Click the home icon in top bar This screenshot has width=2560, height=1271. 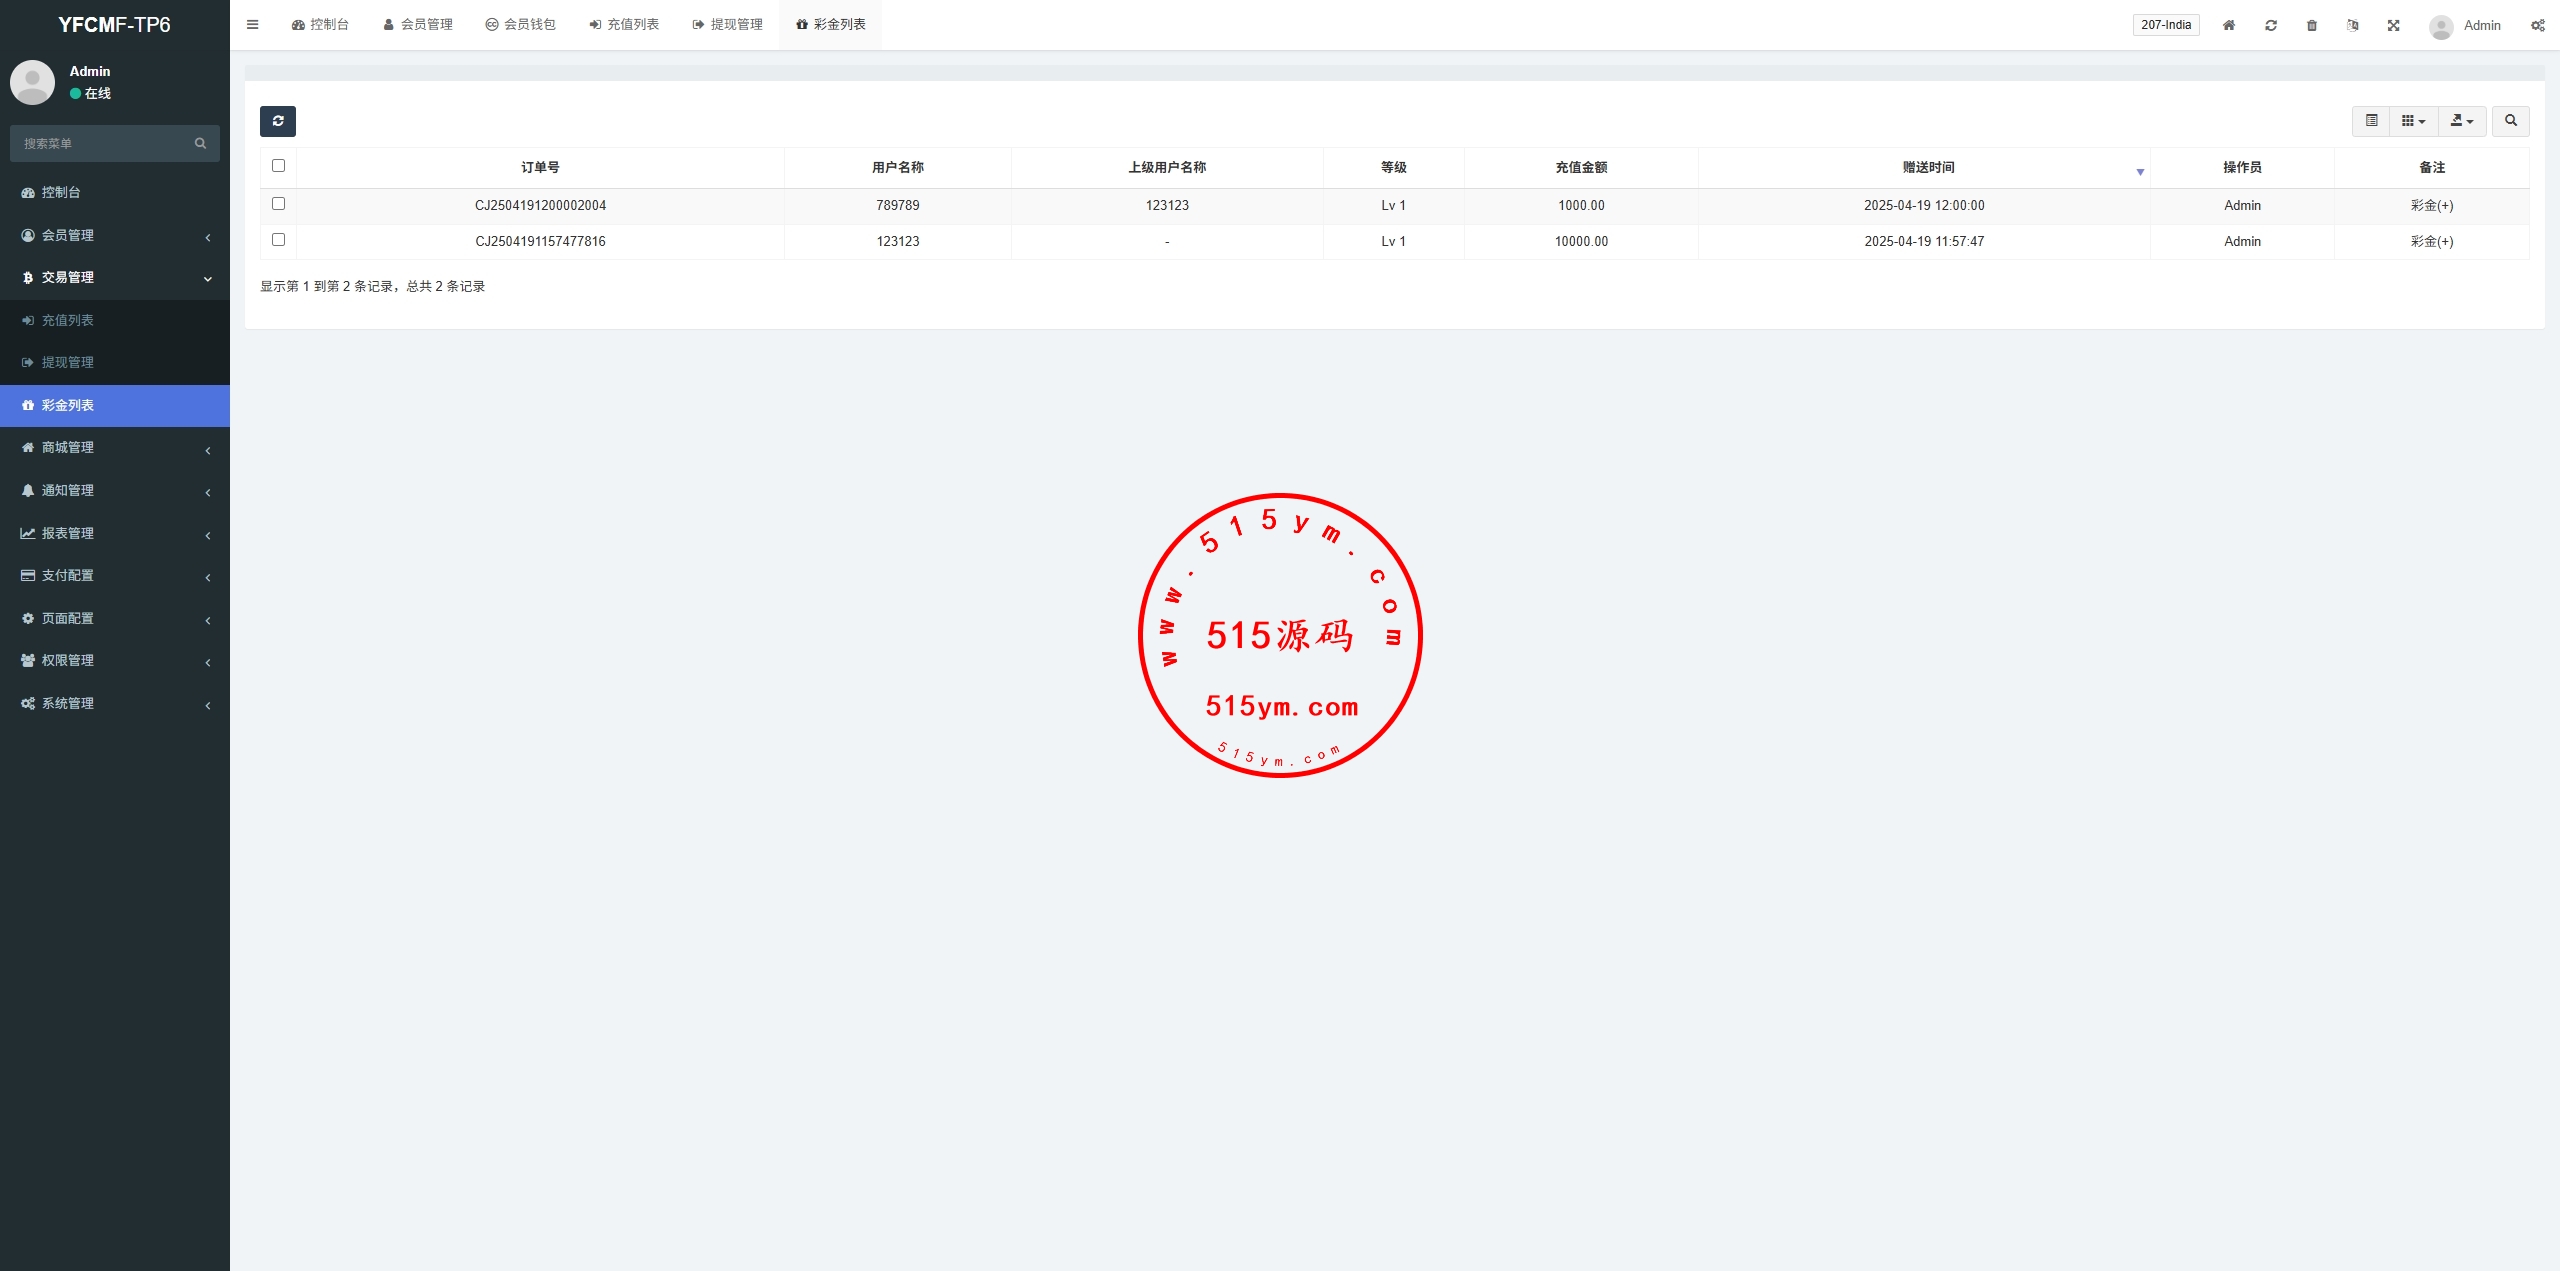click(2229, 26)
